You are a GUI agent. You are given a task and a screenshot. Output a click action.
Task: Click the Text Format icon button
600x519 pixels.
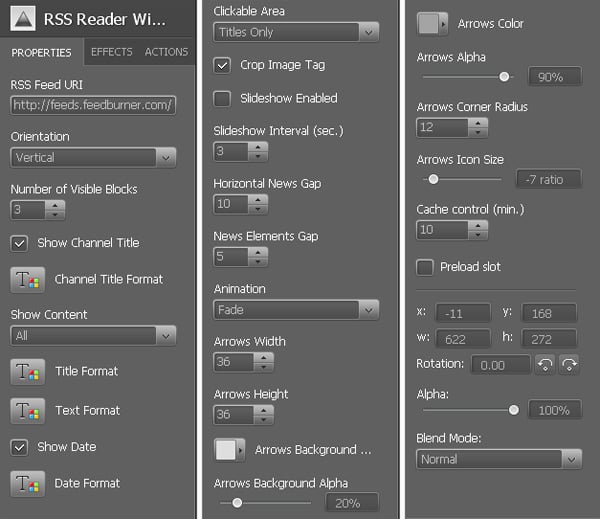[x=25, y=410]
